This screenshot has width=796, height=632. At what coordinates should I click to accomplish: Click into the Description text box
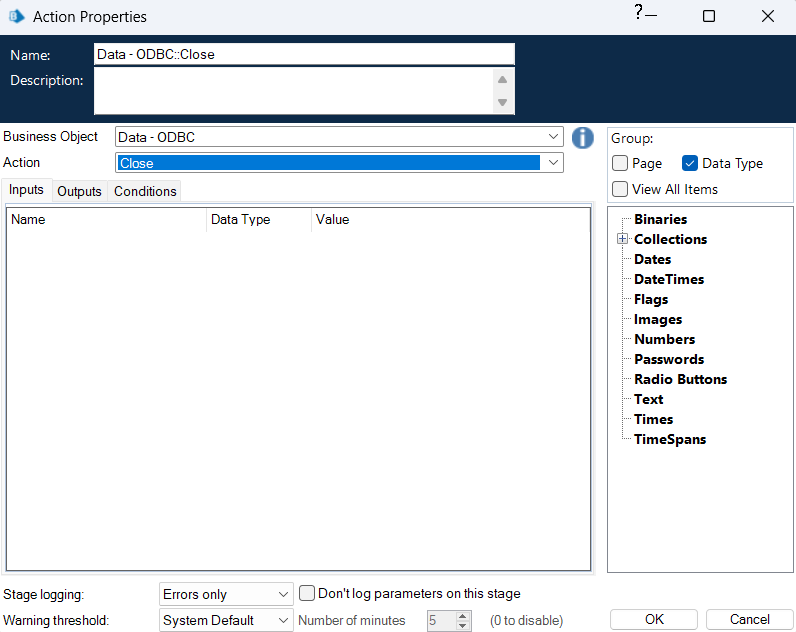tap(294, 91)
